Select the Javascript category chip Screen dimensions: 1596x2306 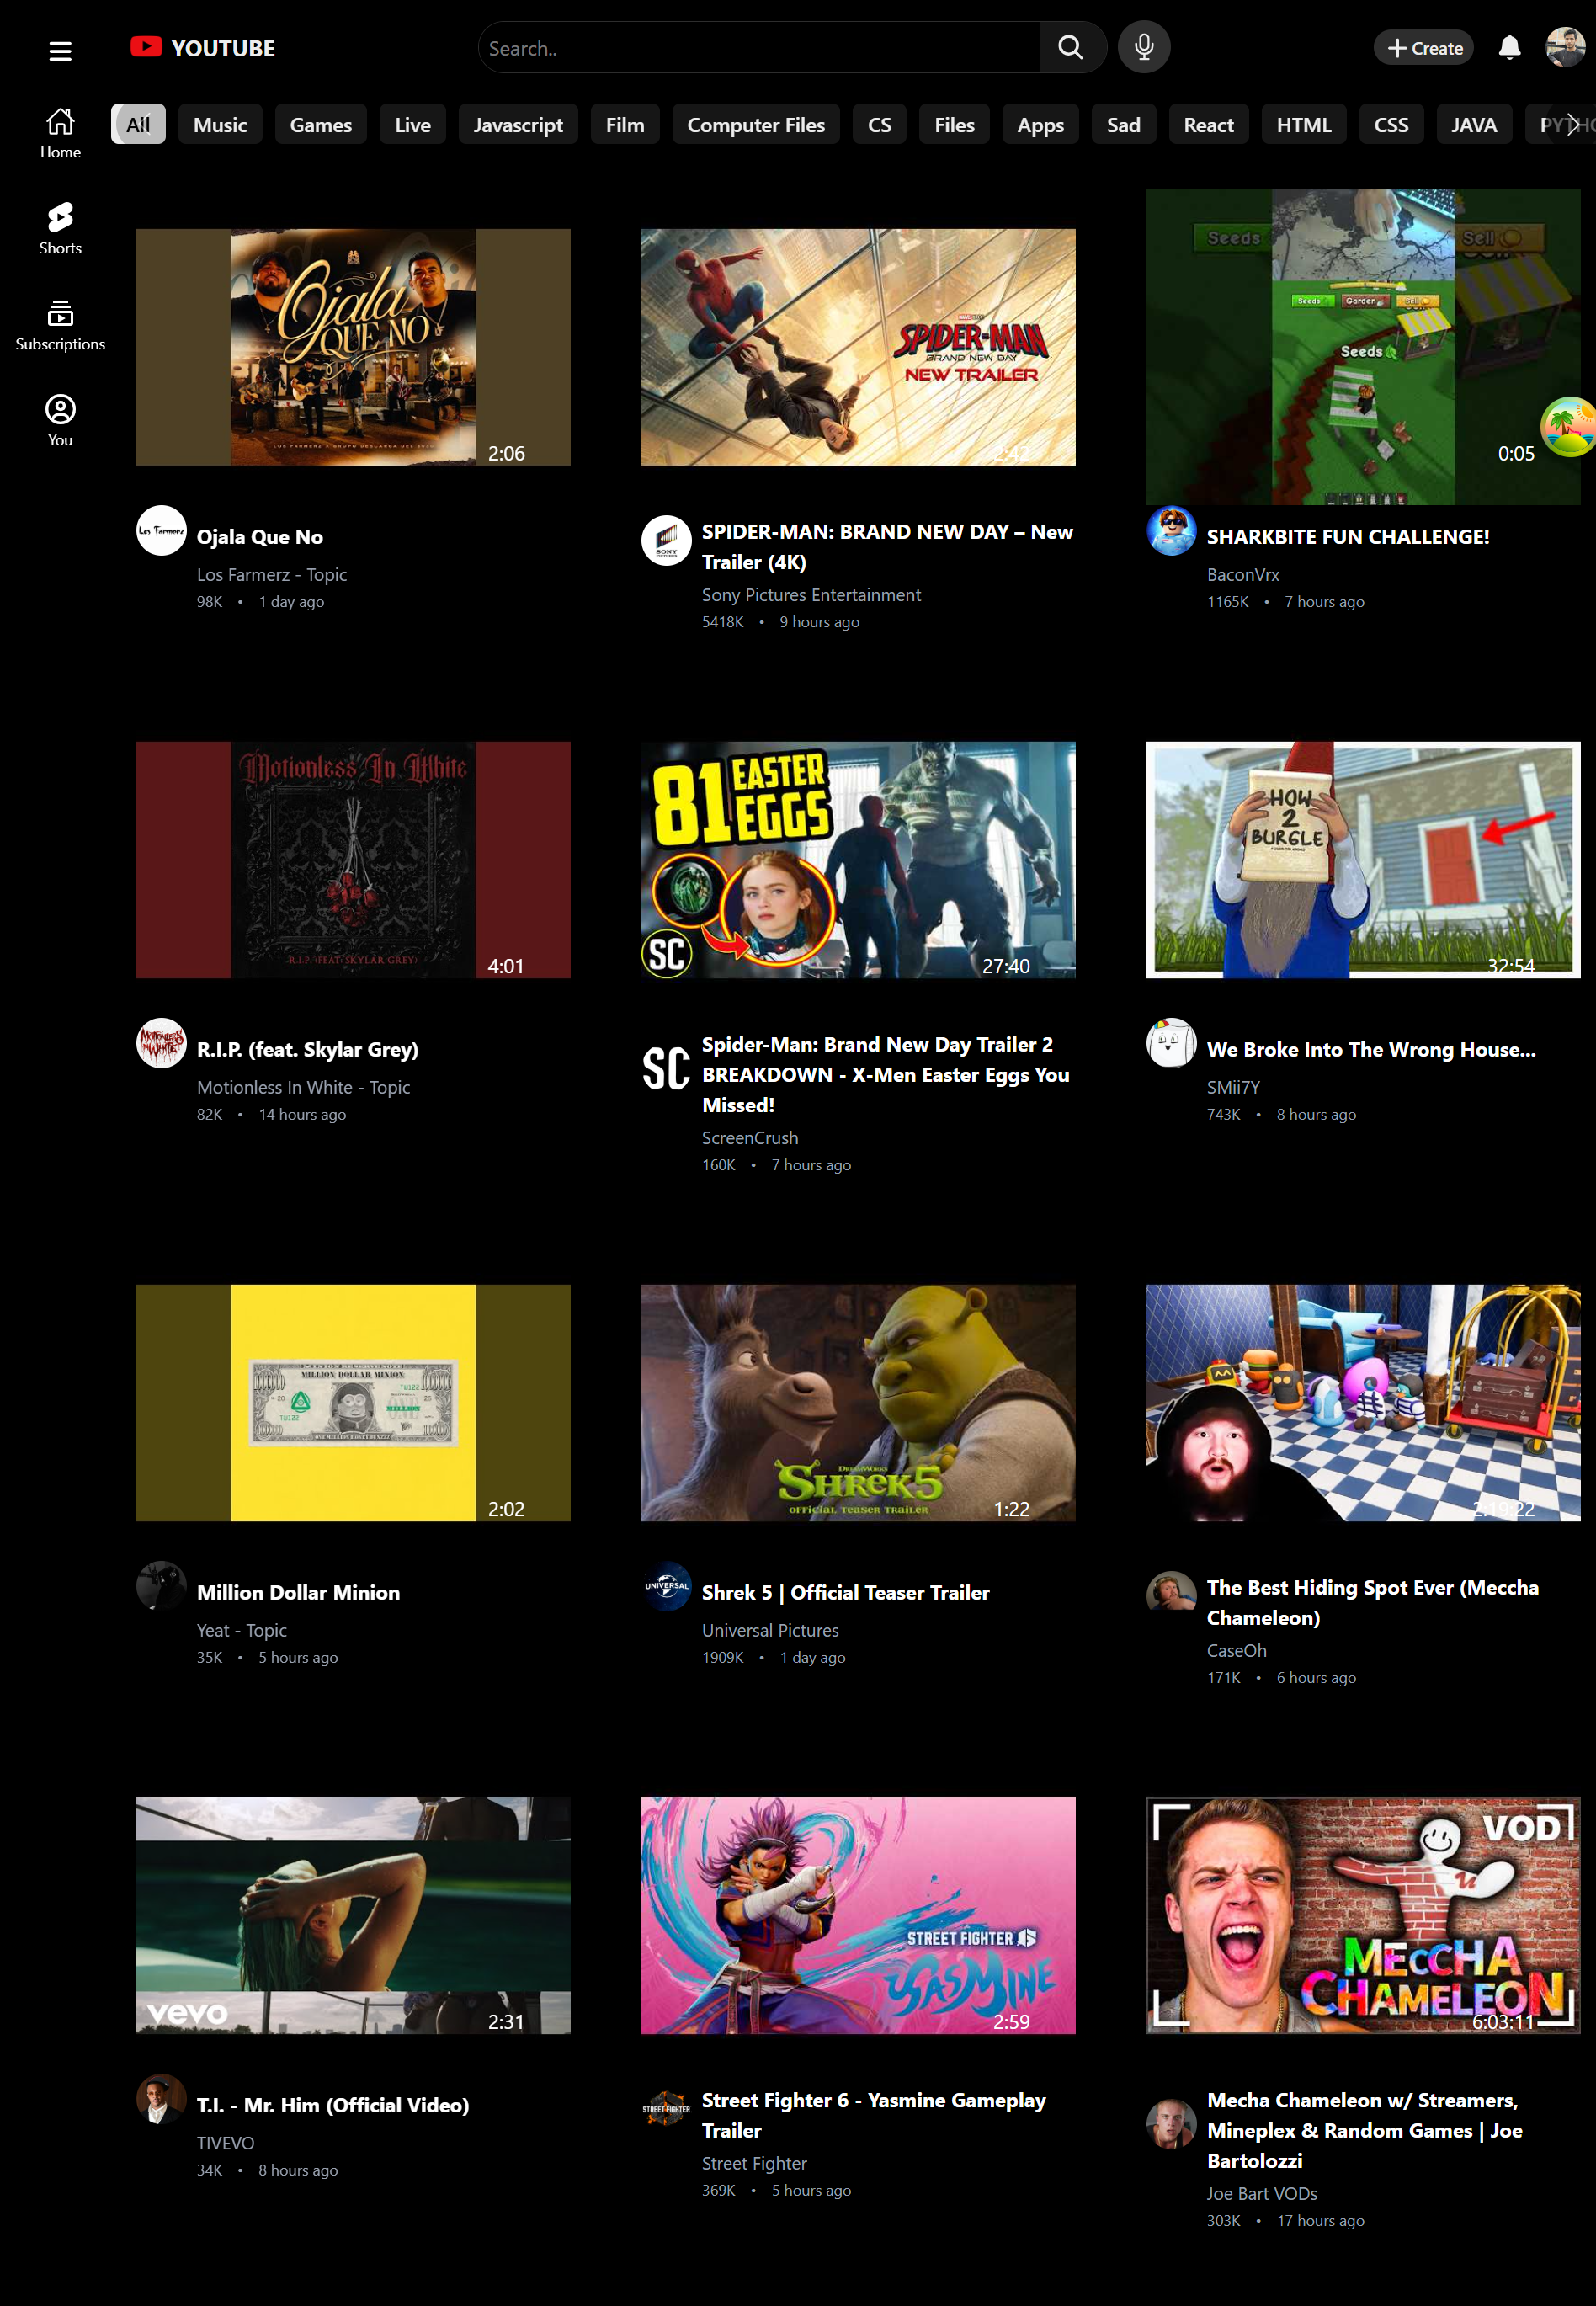[x=518, y=125]
